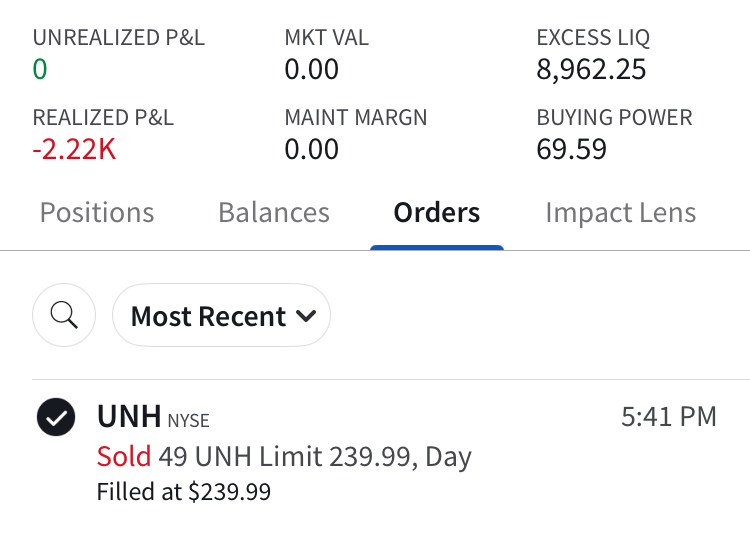Switch to the Positions tab
This screenshot has width=750, height=536.
97,212
